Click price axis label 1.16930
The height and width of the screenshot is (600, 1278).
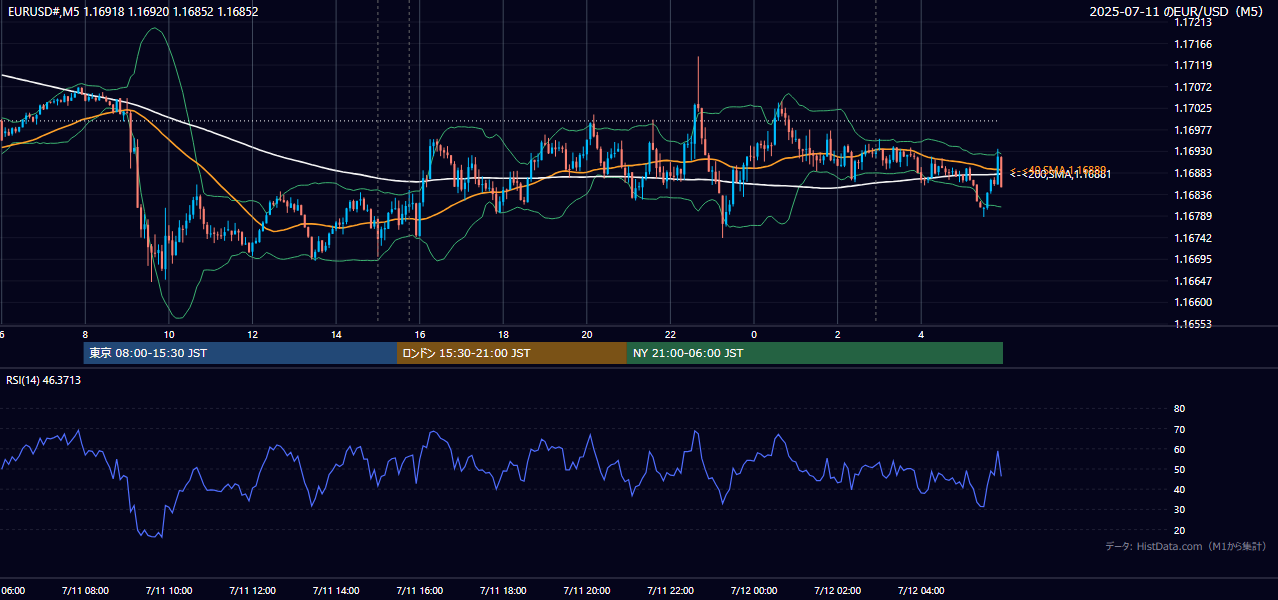coord(1193,152)
